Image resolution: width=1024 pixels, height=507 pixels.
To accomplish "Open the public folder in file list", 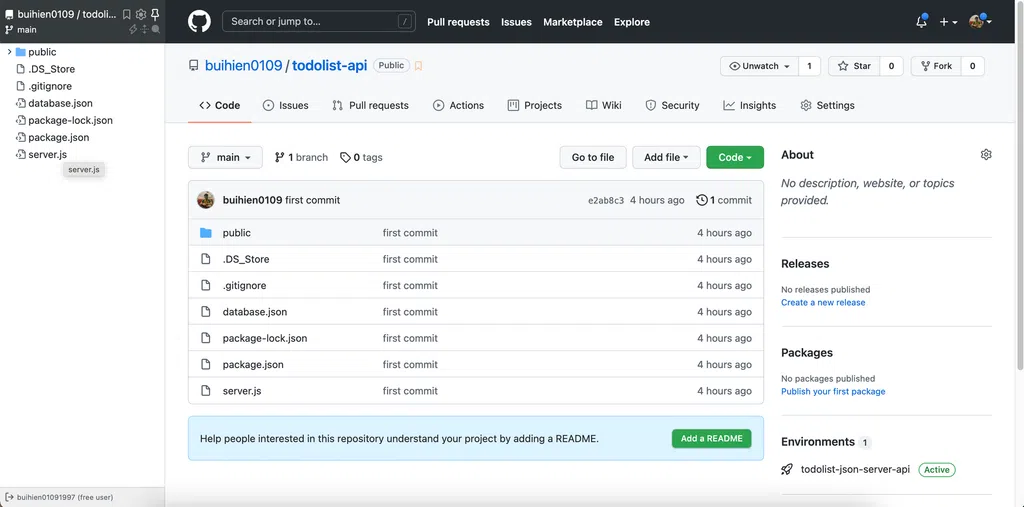I will point(236,233).
